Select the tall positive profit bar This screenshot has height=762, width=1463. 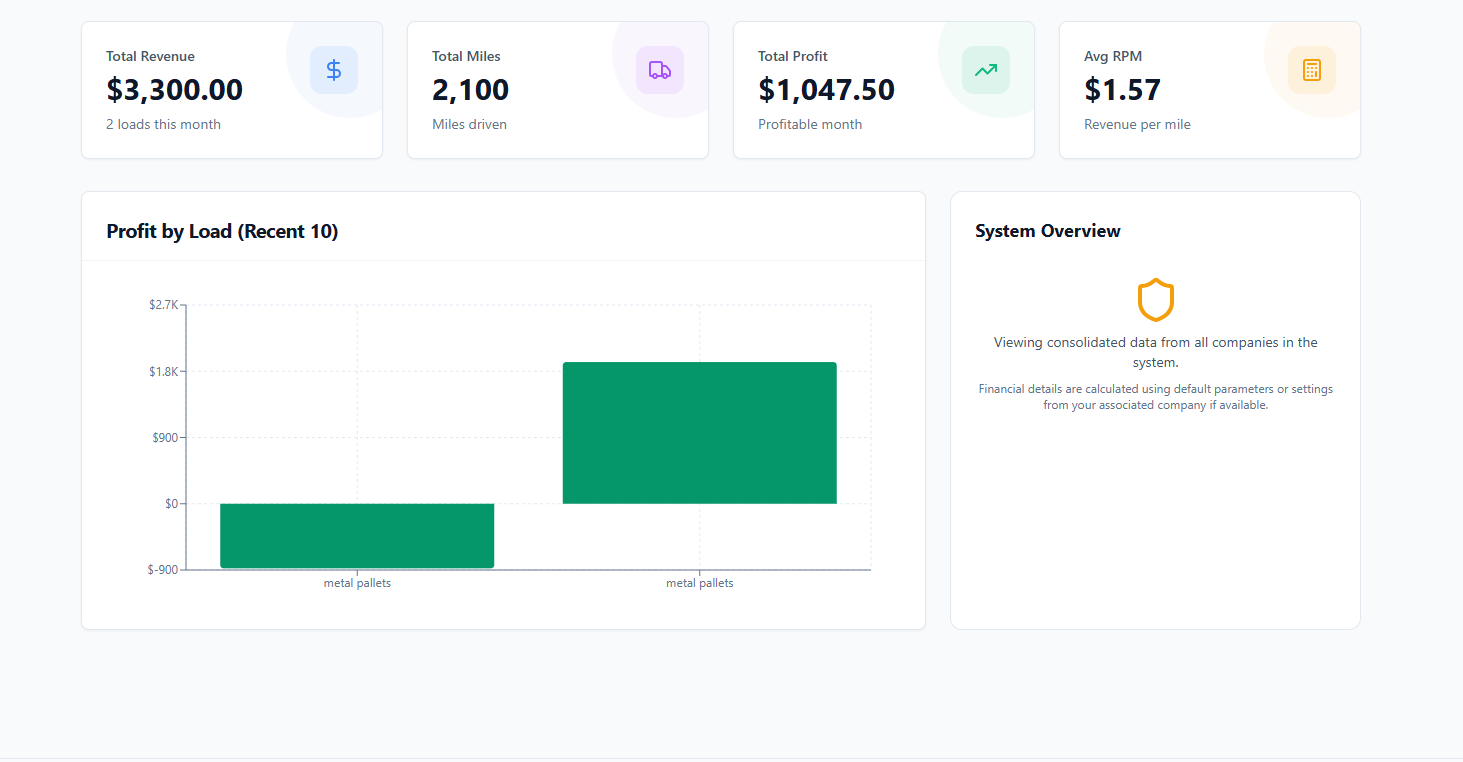(700, 433)
